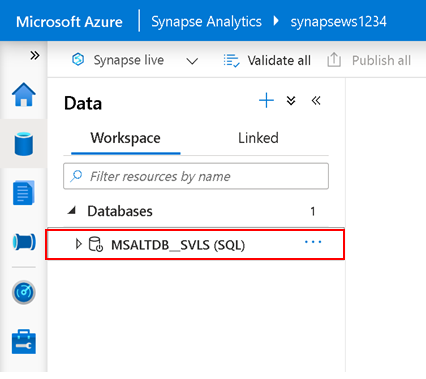The height and width of the screenshot is (379, 426).
Task: Open the Integrate hub pipeline icon
Action: click(x=24, y=242)
